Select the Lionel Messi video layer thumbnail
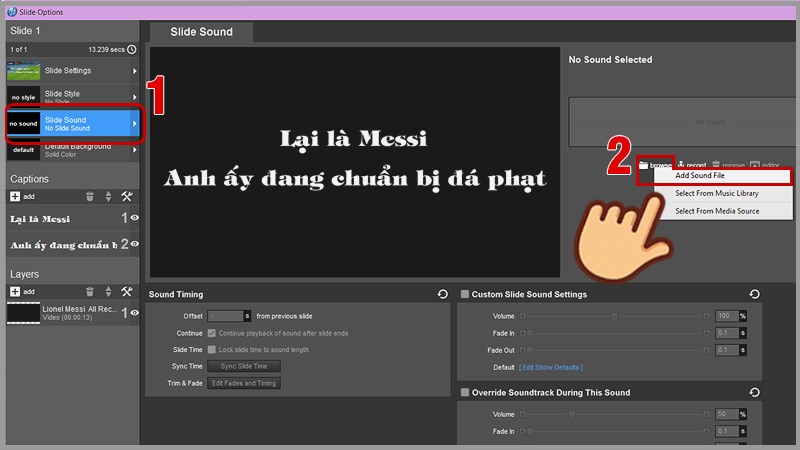800x450 pixels. (23, 313)
